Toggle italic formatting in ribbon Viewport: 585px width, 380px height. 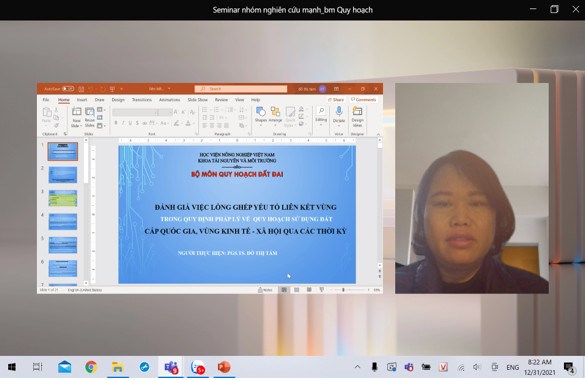coord(123,123)
